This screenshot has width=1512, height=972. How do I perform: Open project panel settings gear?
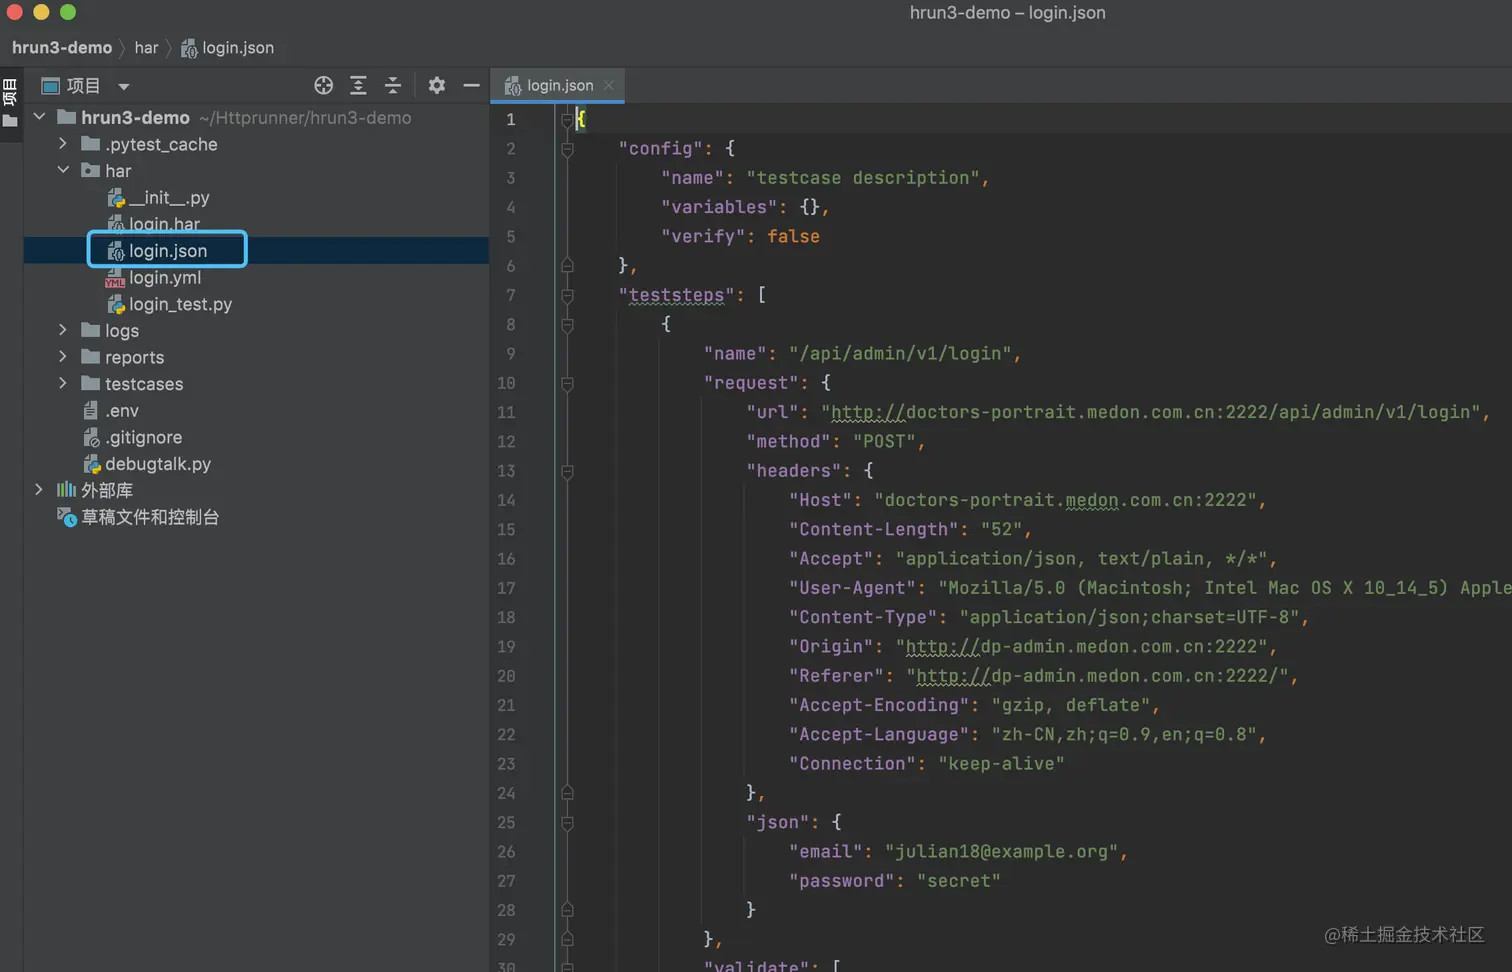pos(437,86)
